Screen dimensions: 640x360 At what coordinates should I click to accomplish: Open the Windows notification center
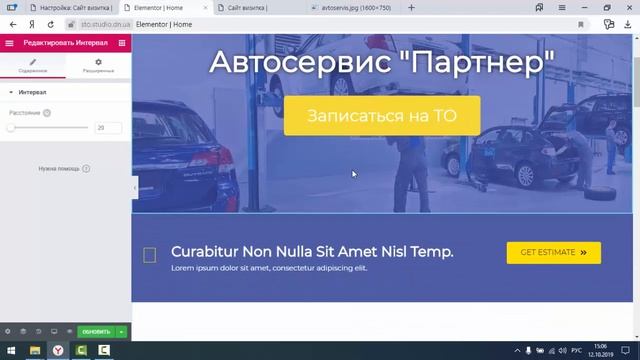coord(625,351)
